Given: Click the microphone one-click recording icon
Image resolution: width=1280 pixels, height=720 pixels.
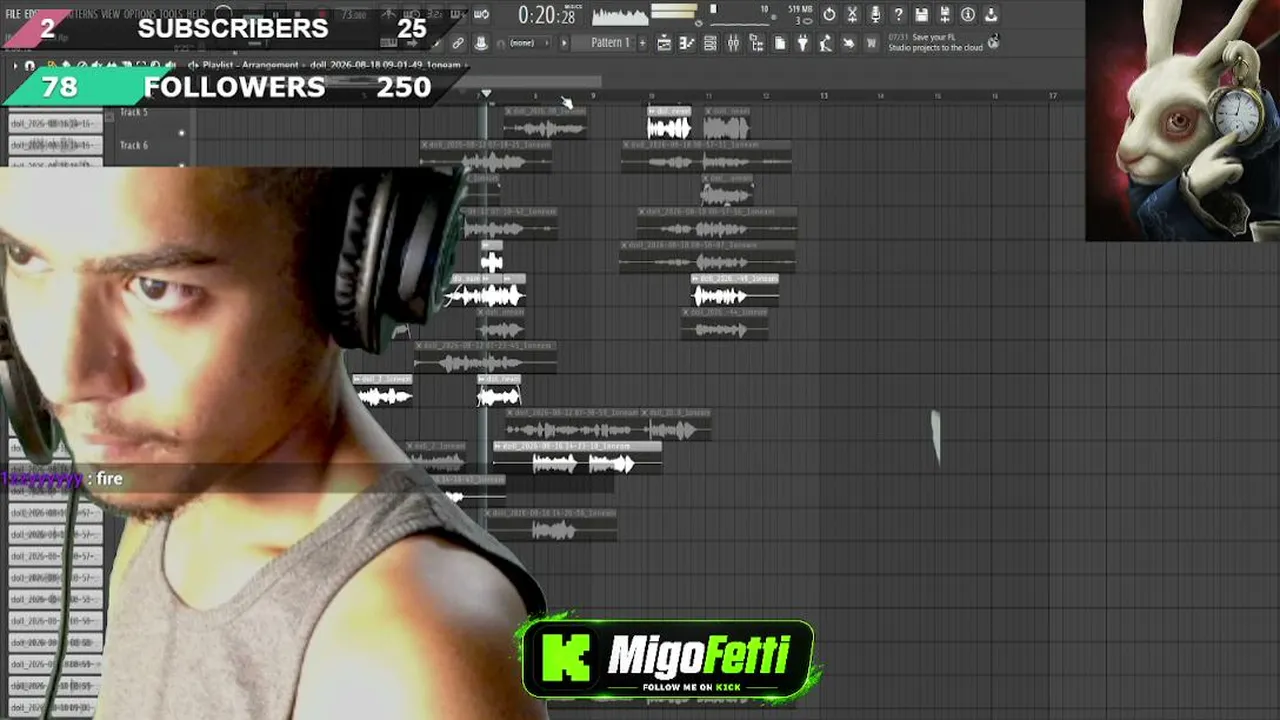Looking at the screenshot, I should [876, 15].
